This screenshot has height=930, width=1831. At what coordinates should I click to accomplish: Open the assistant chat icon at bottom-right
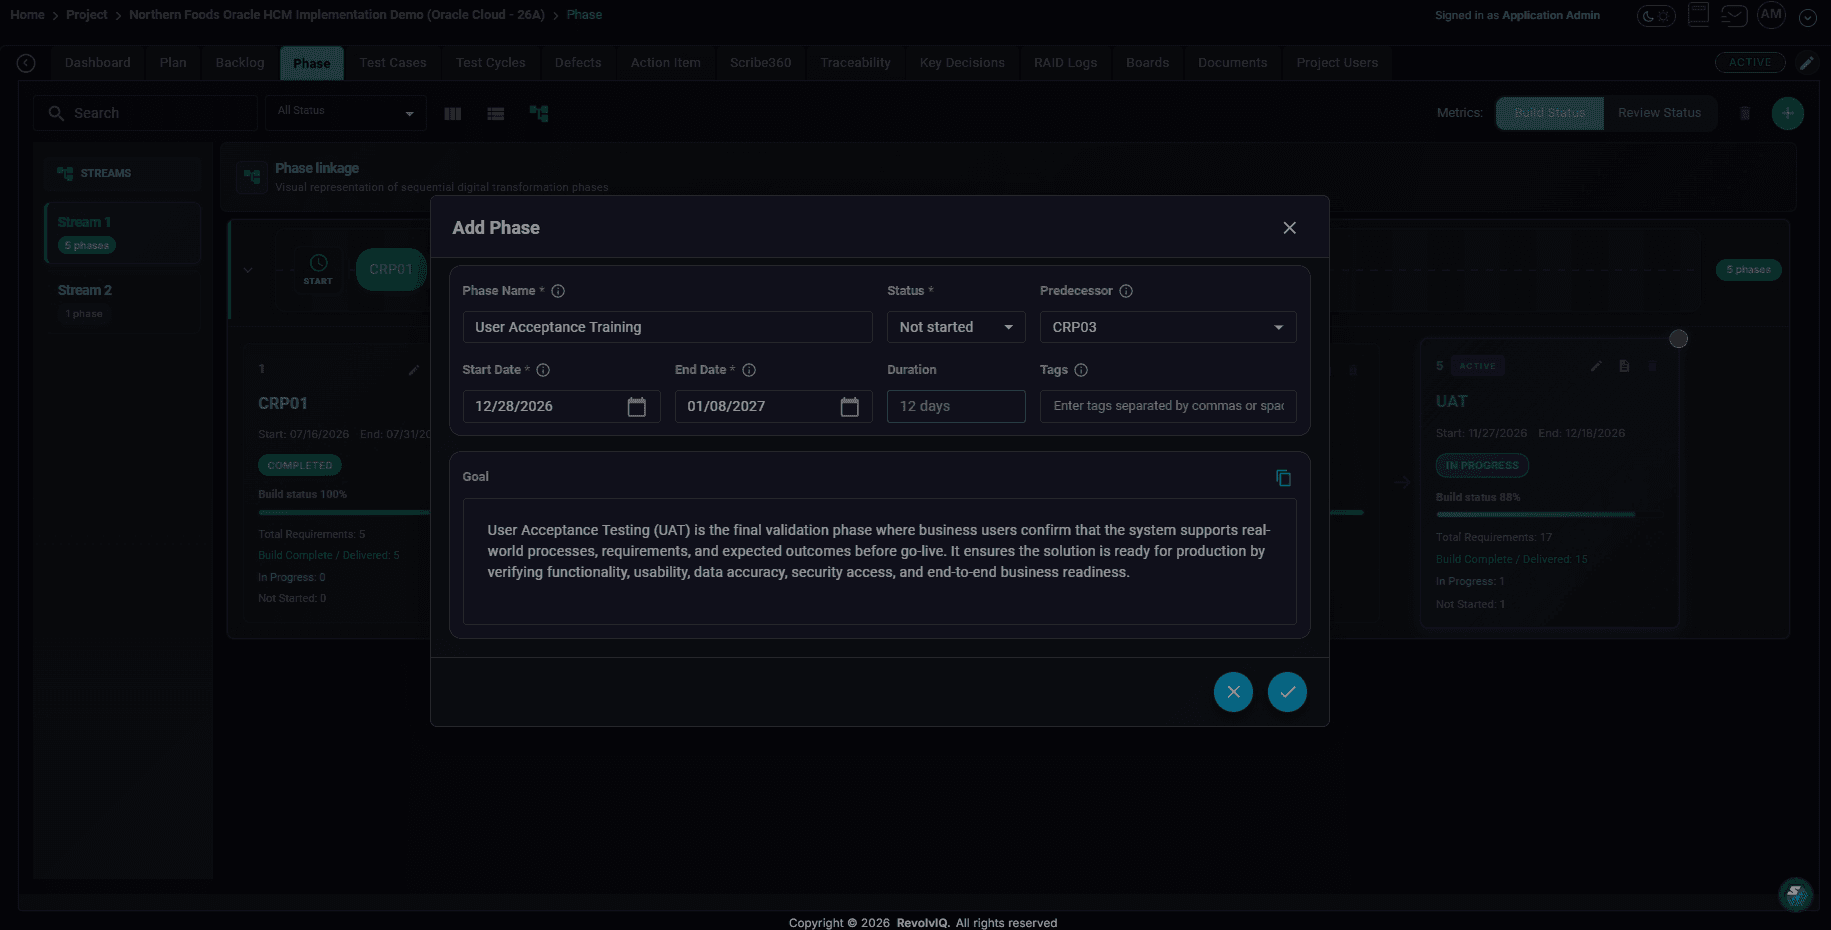(1795, 894)
